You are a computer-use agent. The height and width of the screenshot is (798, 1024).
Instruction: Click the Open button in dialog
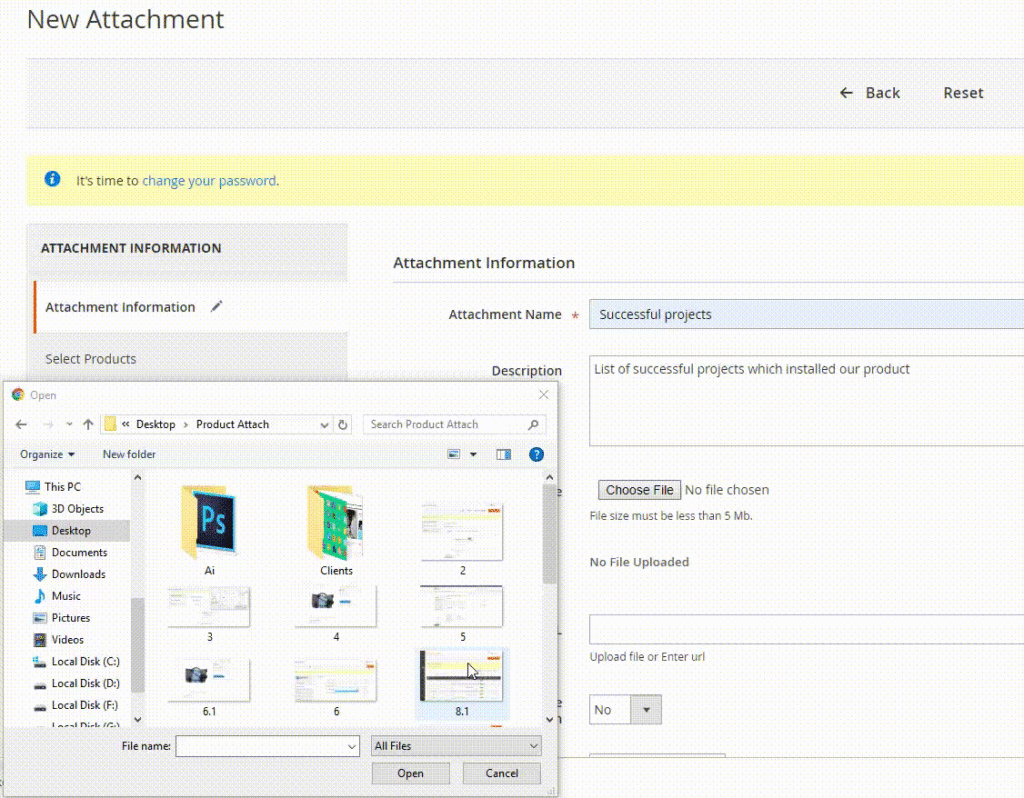pos(410,773)
